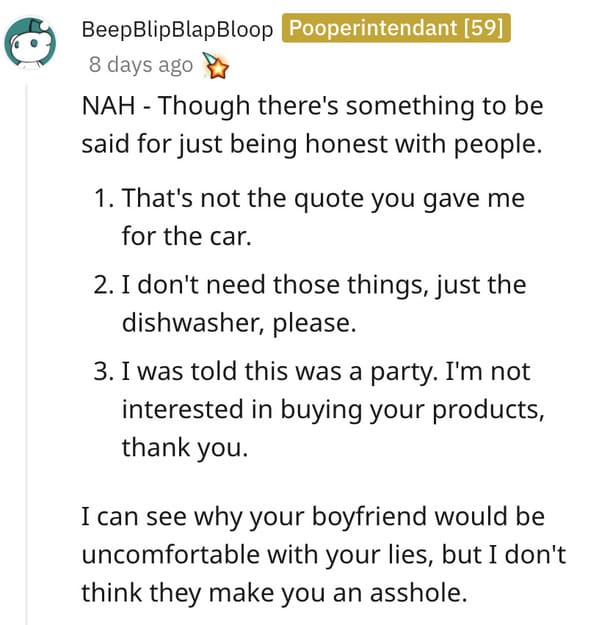Collapse the comment using the vertical thread line
The image size is (599, 625).
(27, 354)
